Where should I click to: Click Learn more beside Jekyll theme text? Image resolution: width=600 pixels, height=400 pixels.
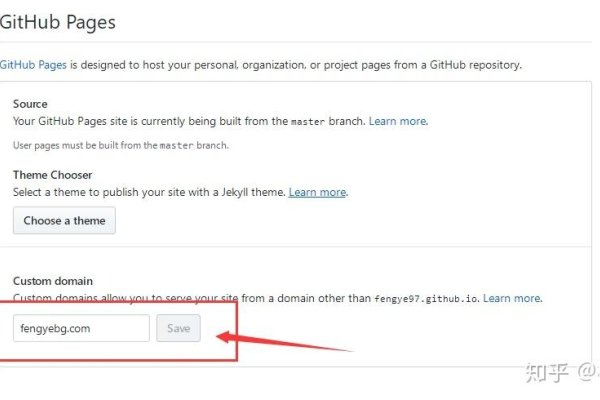coord(317,192)
